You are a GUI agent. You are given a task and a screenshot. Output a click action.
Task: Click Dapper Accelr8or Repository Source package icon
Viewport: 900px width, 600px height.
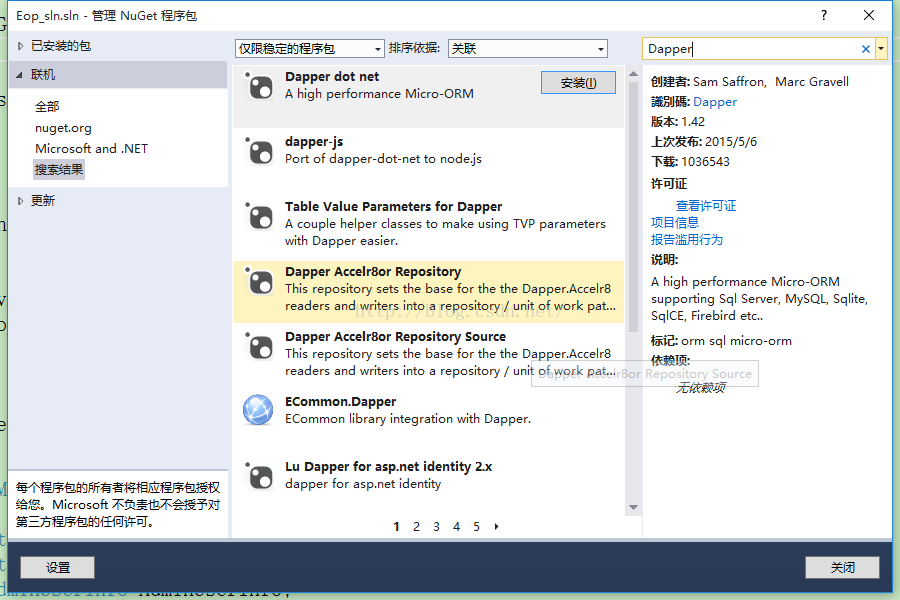[259, 346]
